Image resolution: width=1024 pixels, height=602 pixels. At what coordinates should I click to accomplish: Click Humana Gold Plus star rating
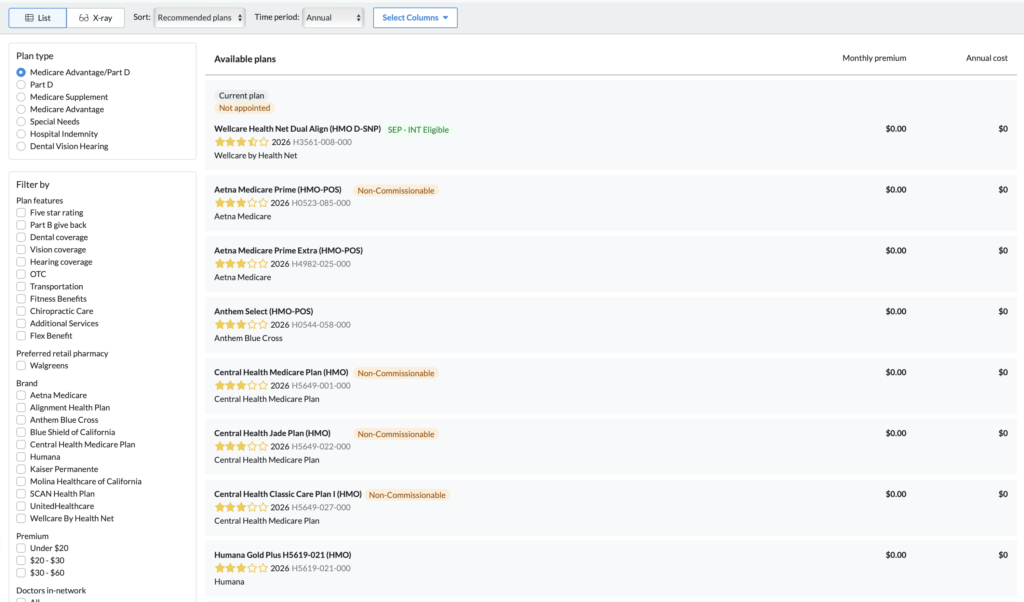pyautogui.click(x=241, y=568)
